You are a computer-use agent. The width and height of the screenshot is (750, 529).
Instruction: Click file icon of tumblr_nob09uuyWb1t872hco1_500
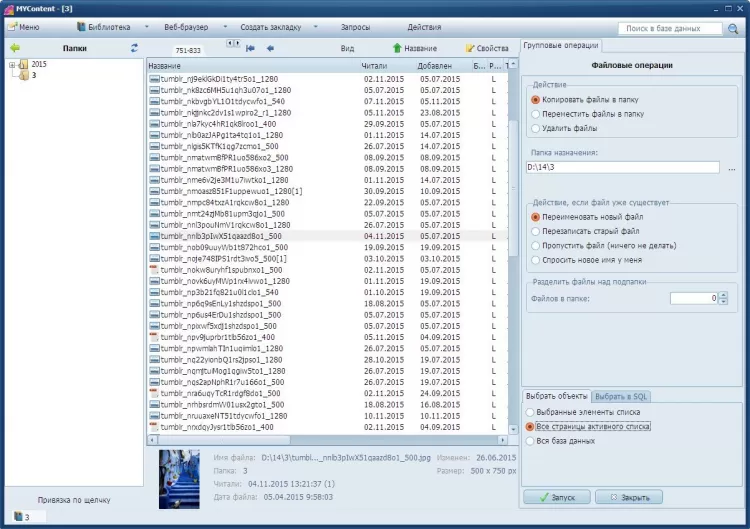(154, 247)
